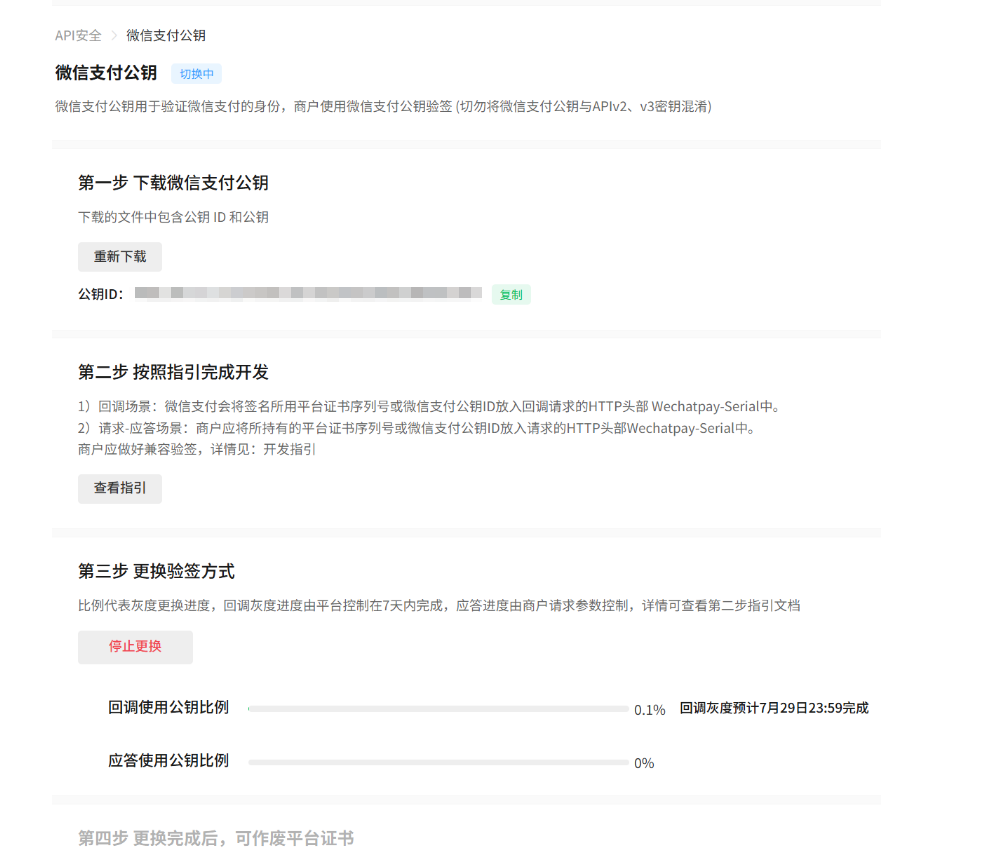This screenshot has width=999, height=862.
Task: Click the 1）回调场景 instruction line
Action: click(429, 406)
